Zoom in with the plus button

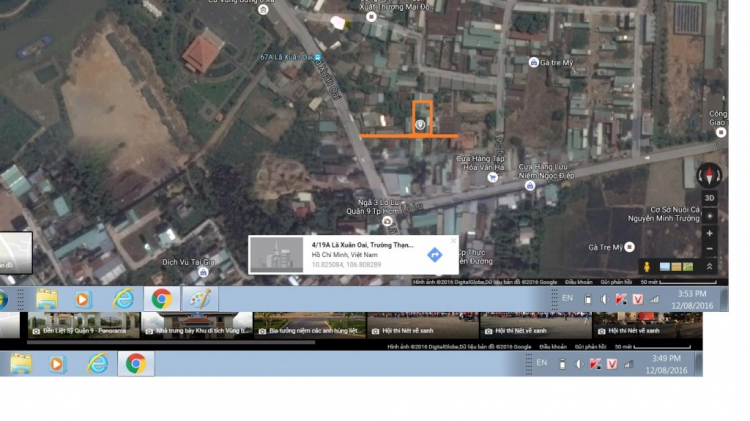tap(709, 233)
